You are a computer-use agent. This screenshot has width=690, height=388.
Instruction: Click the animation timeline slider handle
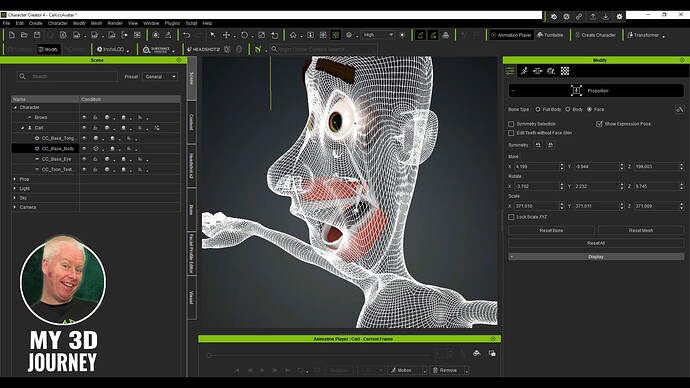click(x=209, y=355)
